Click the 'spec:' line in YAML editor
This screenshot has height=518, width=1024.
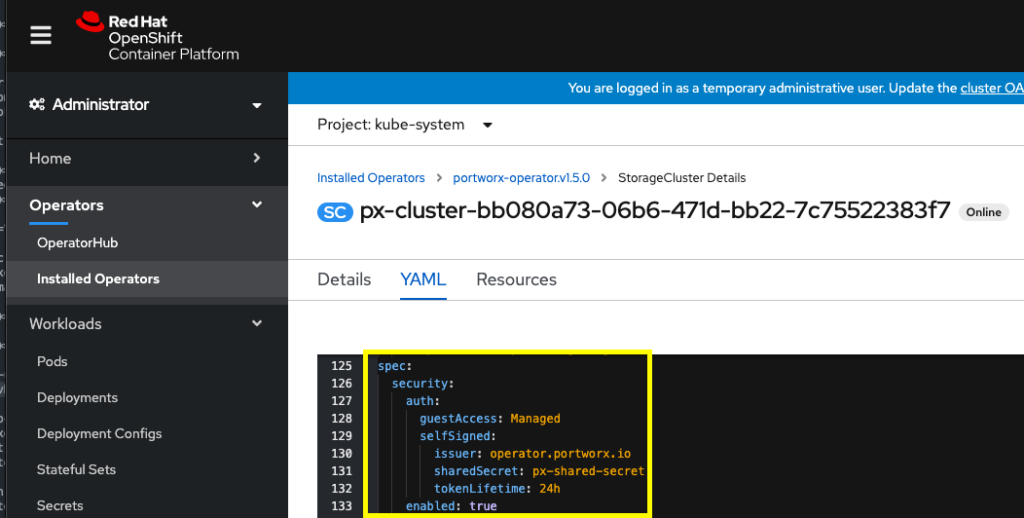click(x=395, y=366)
